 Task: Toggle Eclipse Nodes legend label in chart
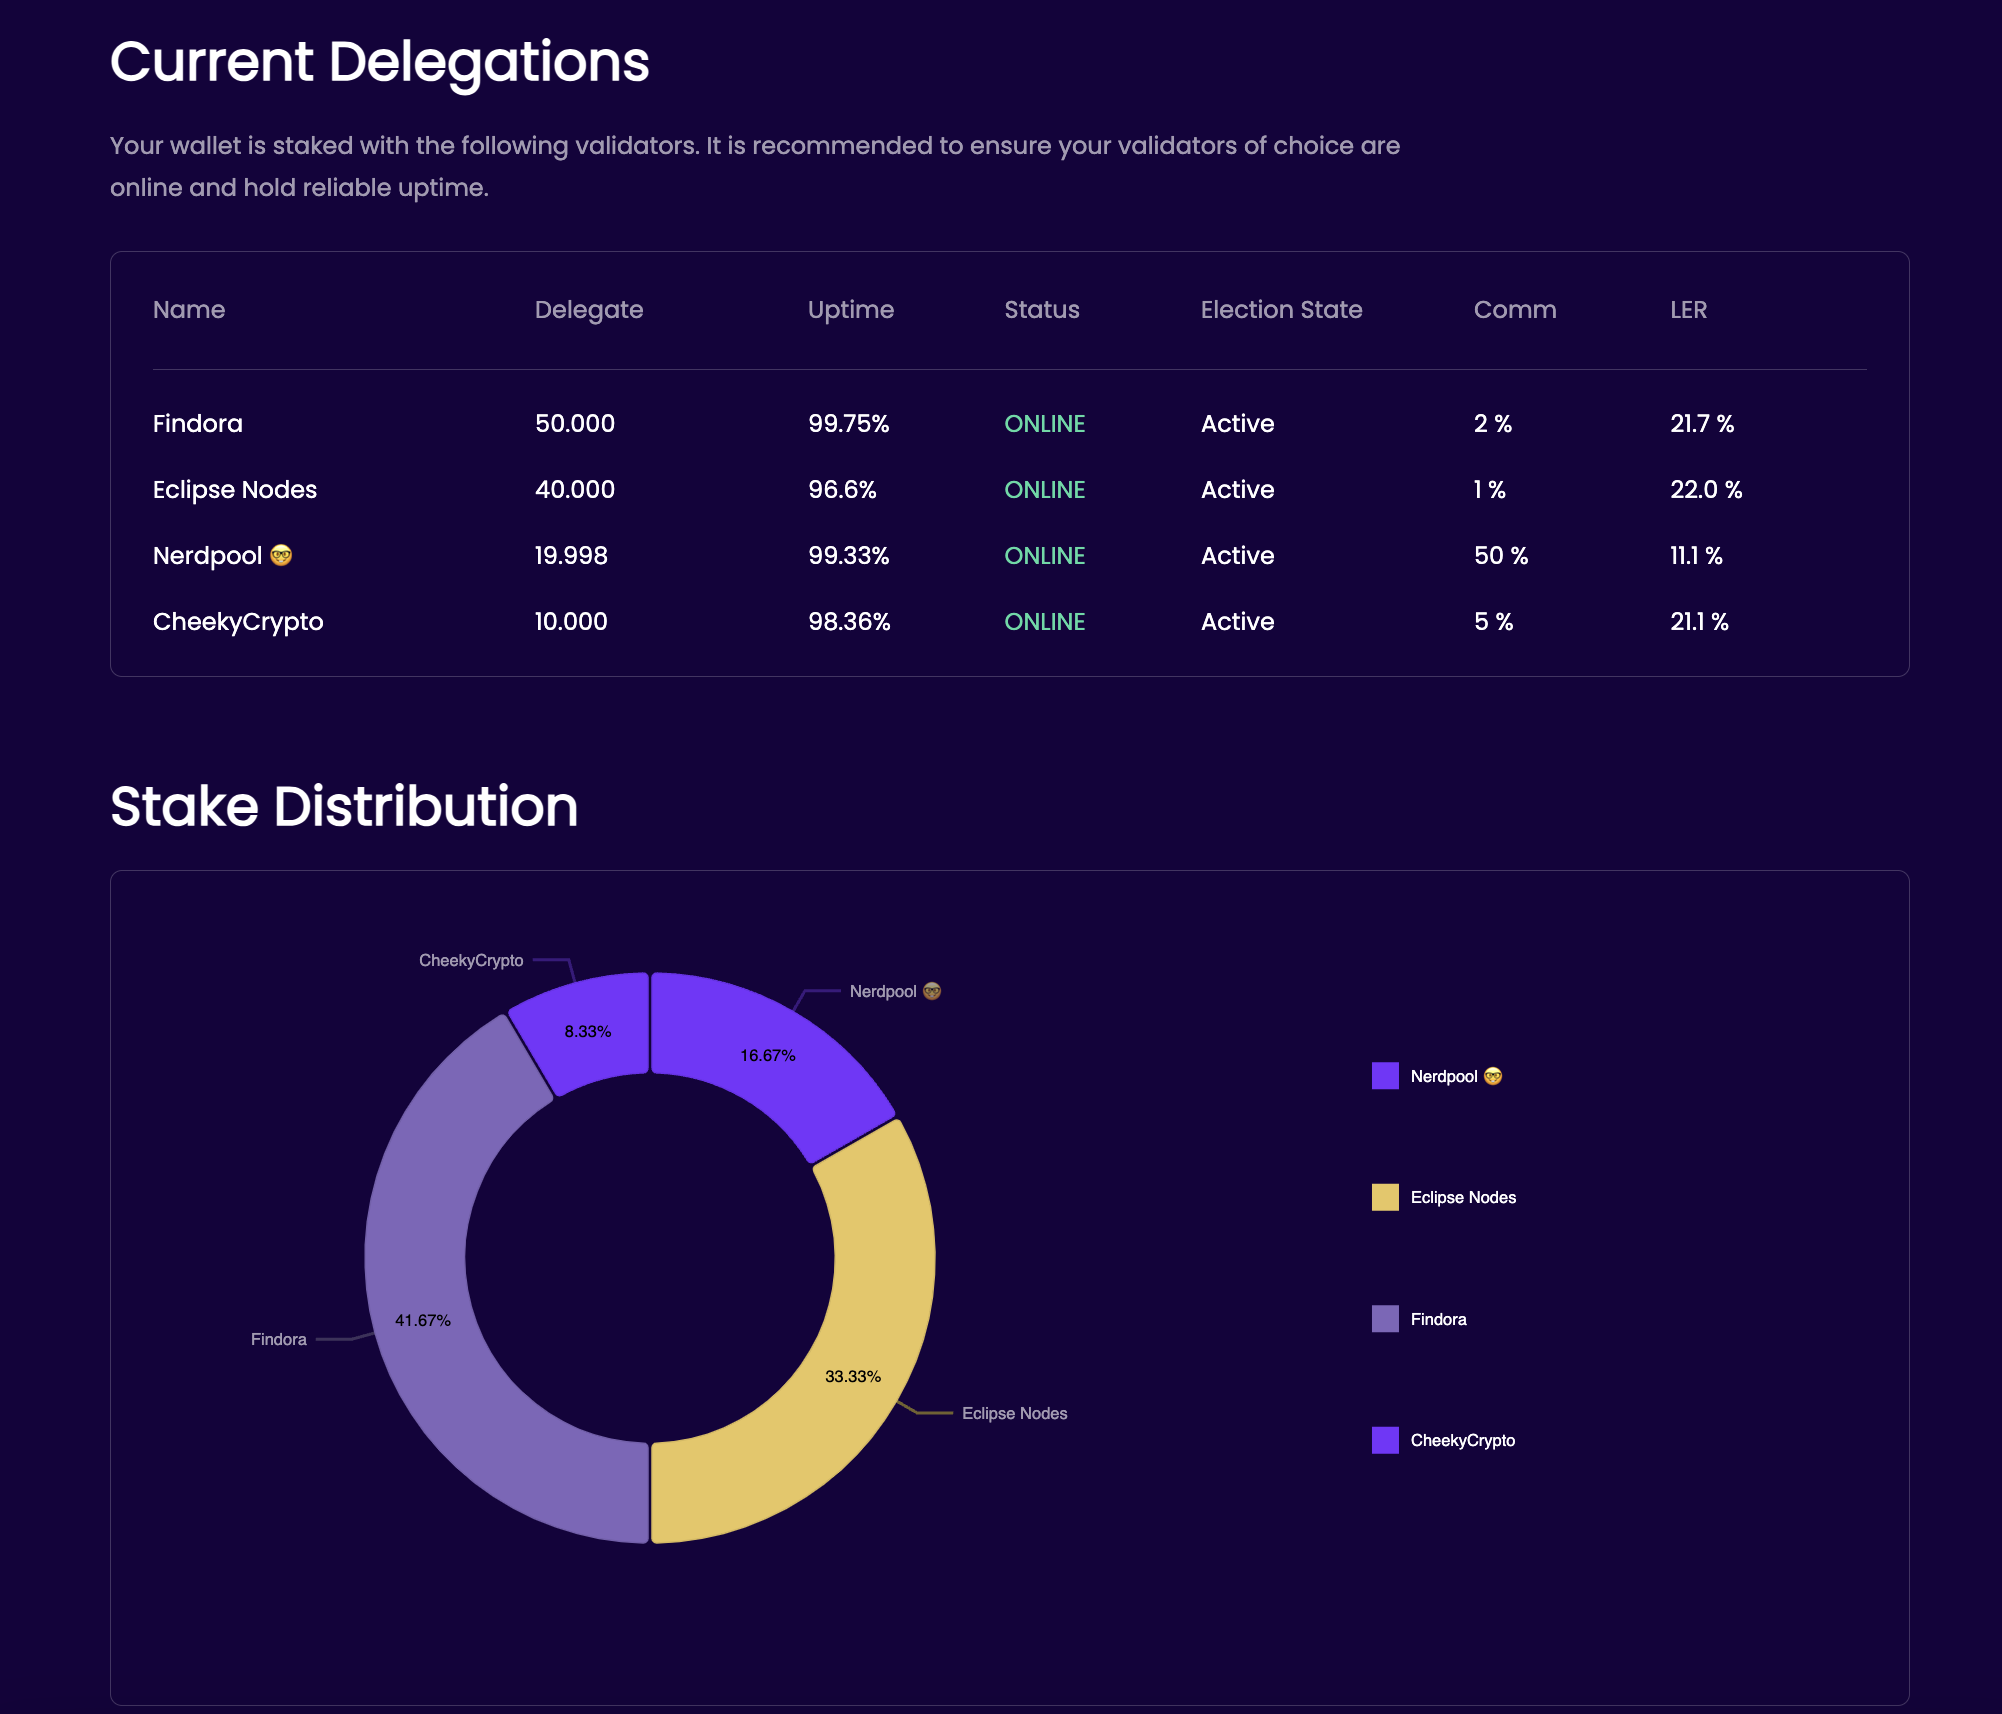(1462, 1197)
